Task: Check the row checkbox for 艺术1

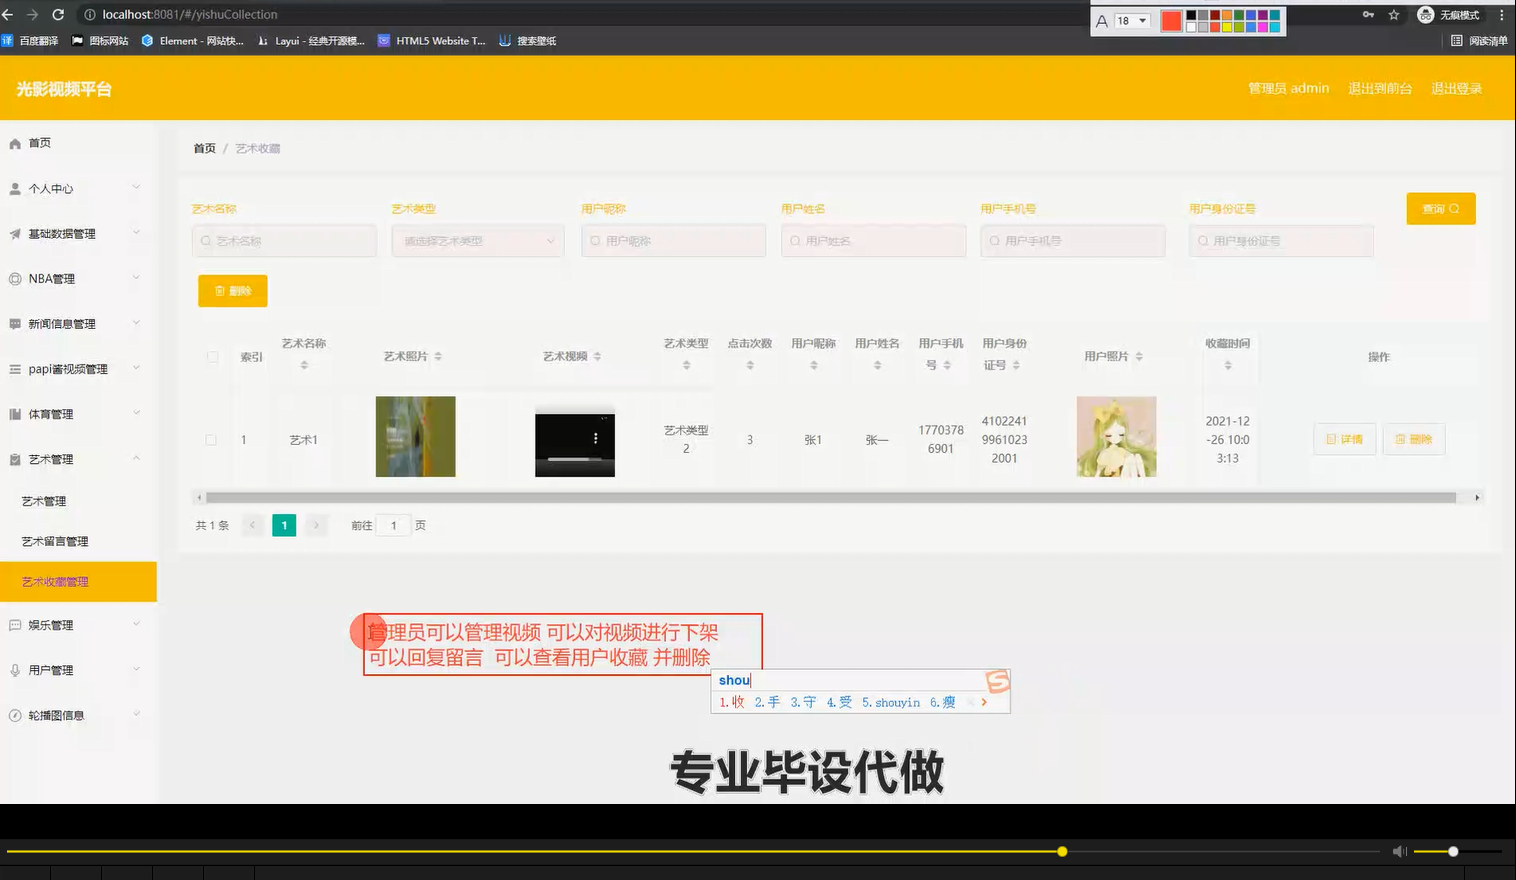Action: 212,438
